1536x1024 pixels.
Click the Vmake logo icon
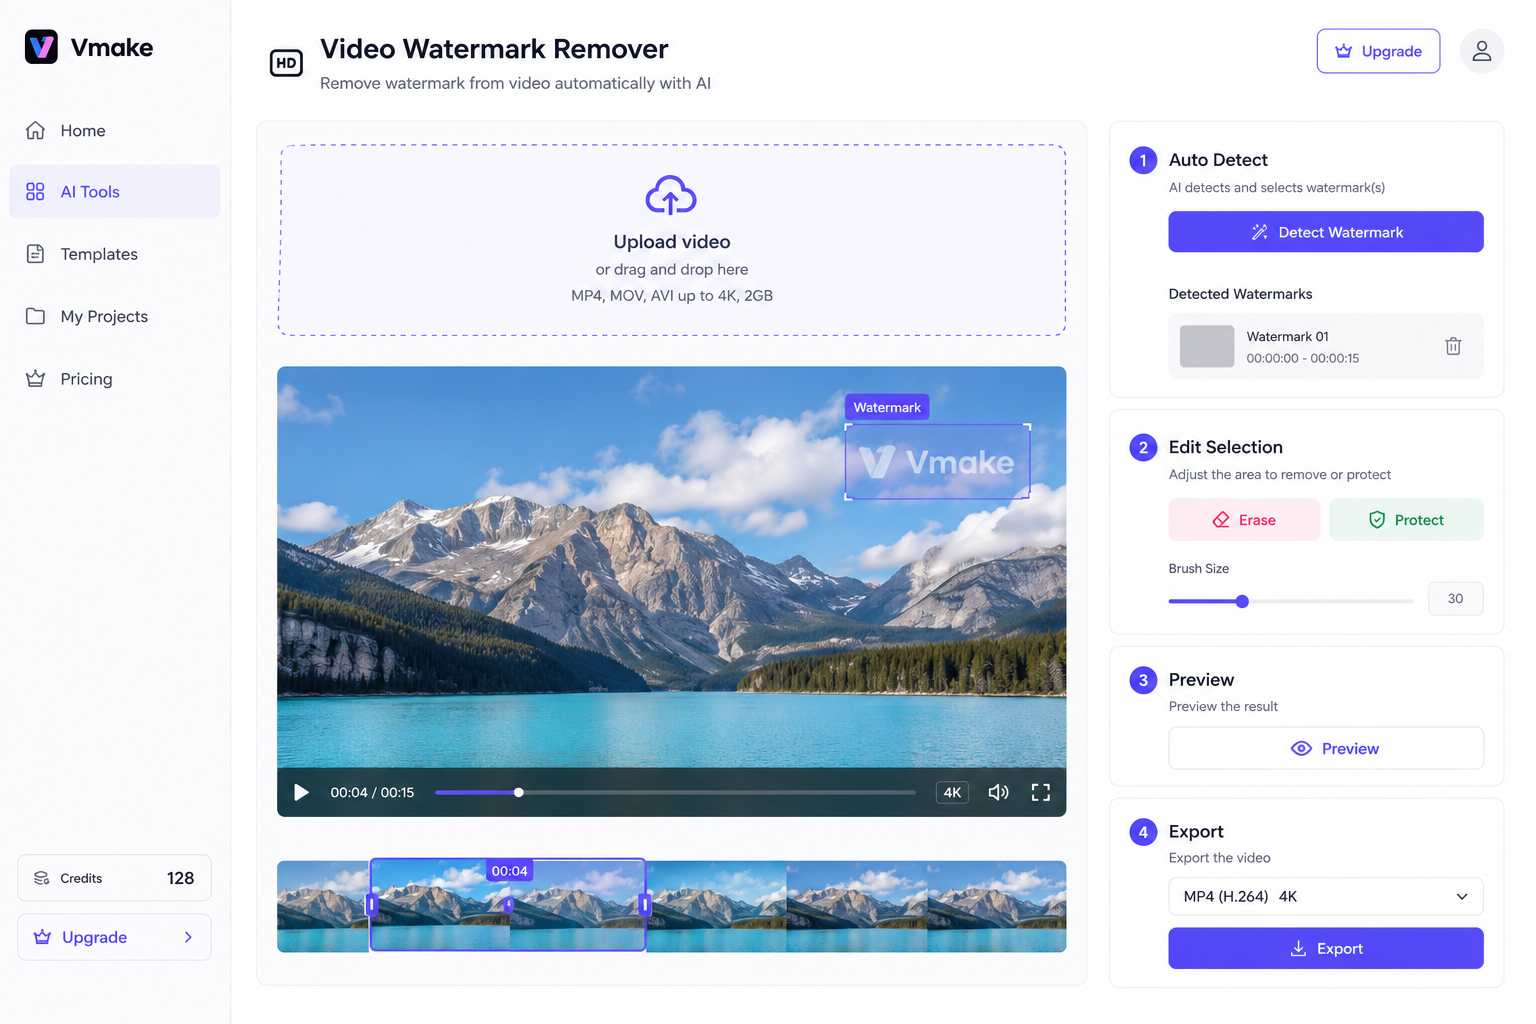pos(41,47)
